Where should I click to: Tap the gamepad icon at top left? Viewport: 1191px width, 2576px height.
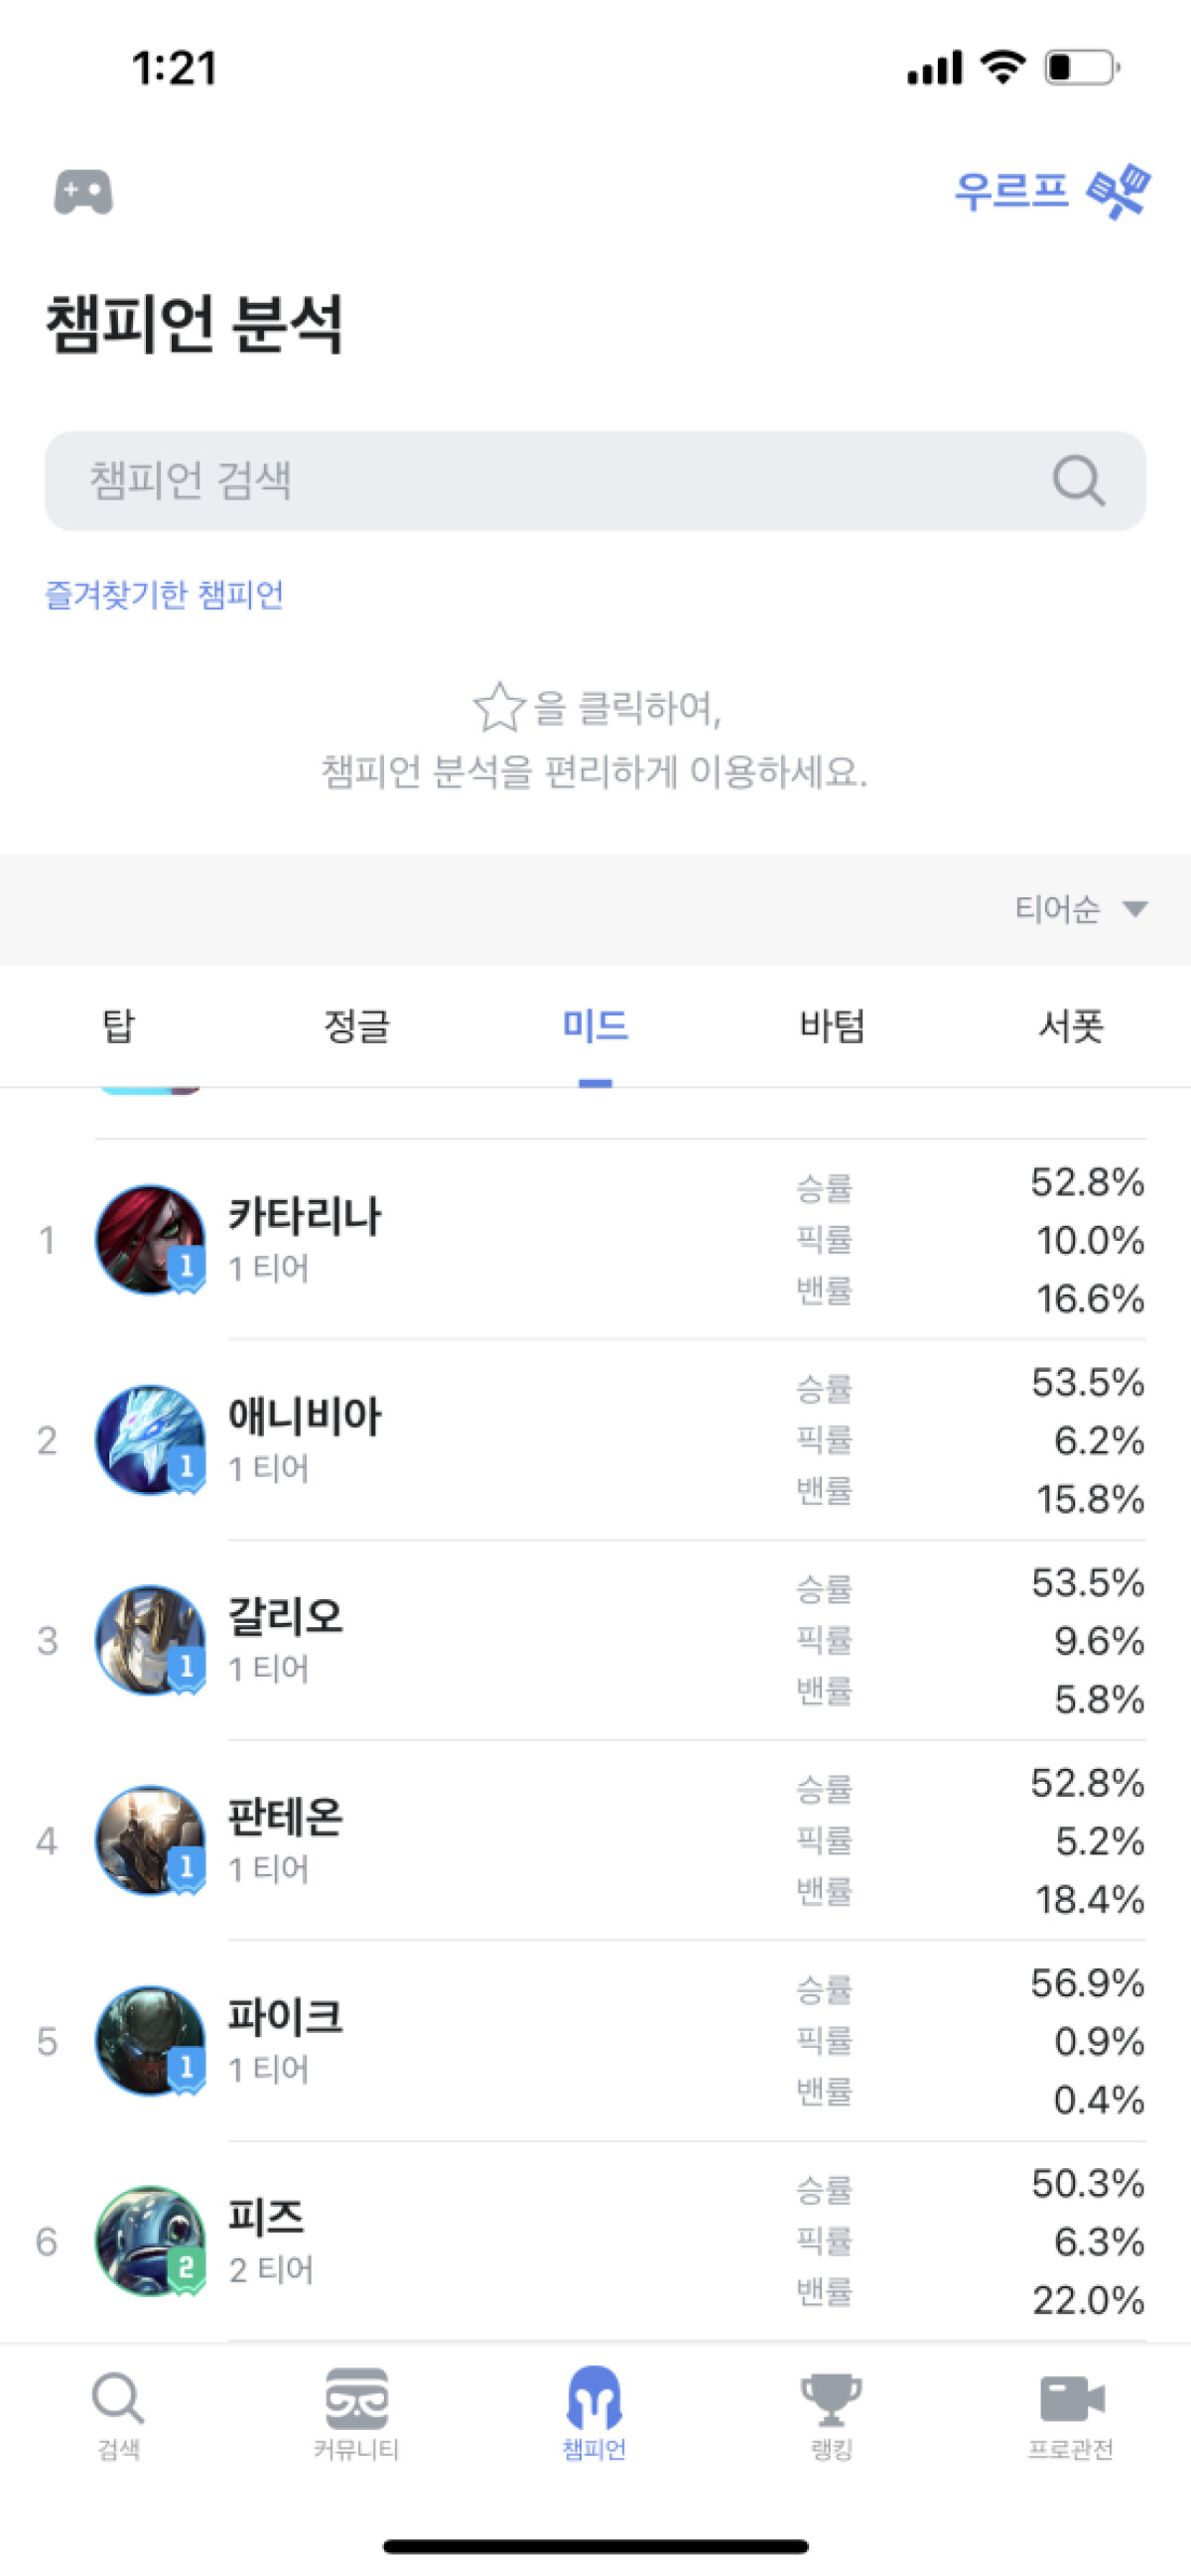click(x=83, y=192)
